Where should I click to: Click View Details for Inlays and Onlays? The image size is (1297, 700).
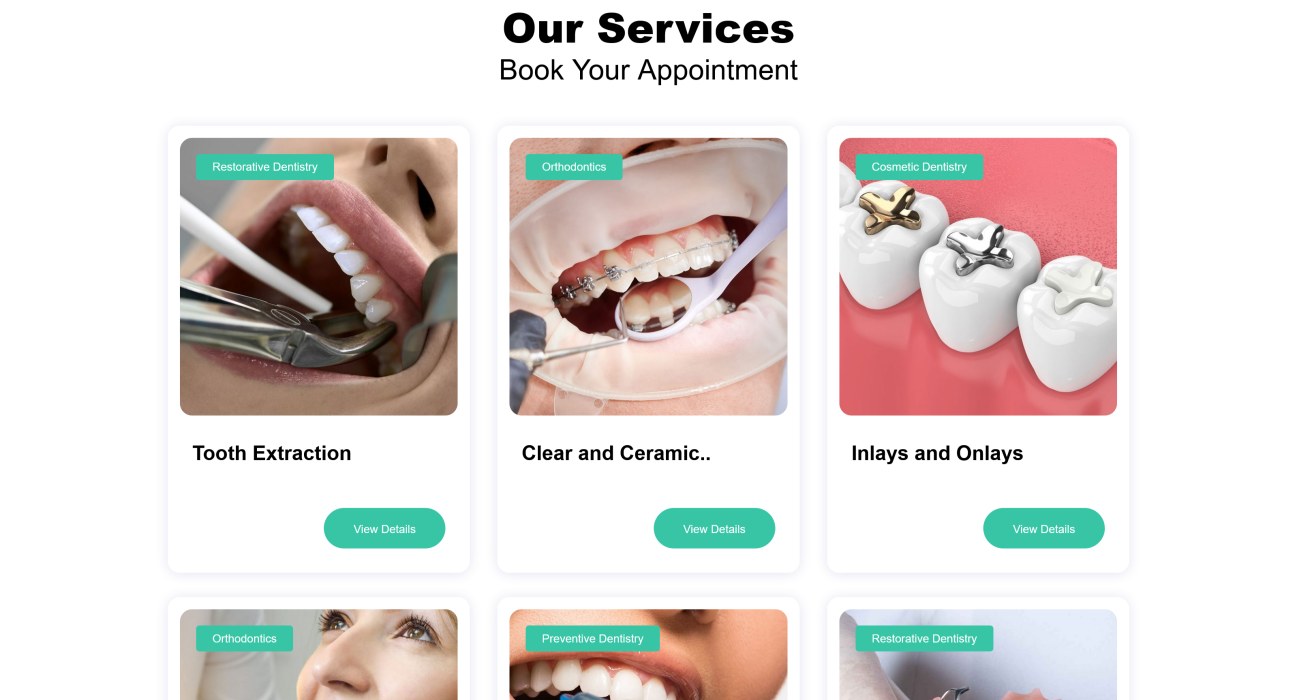(x=1043, y=528)
